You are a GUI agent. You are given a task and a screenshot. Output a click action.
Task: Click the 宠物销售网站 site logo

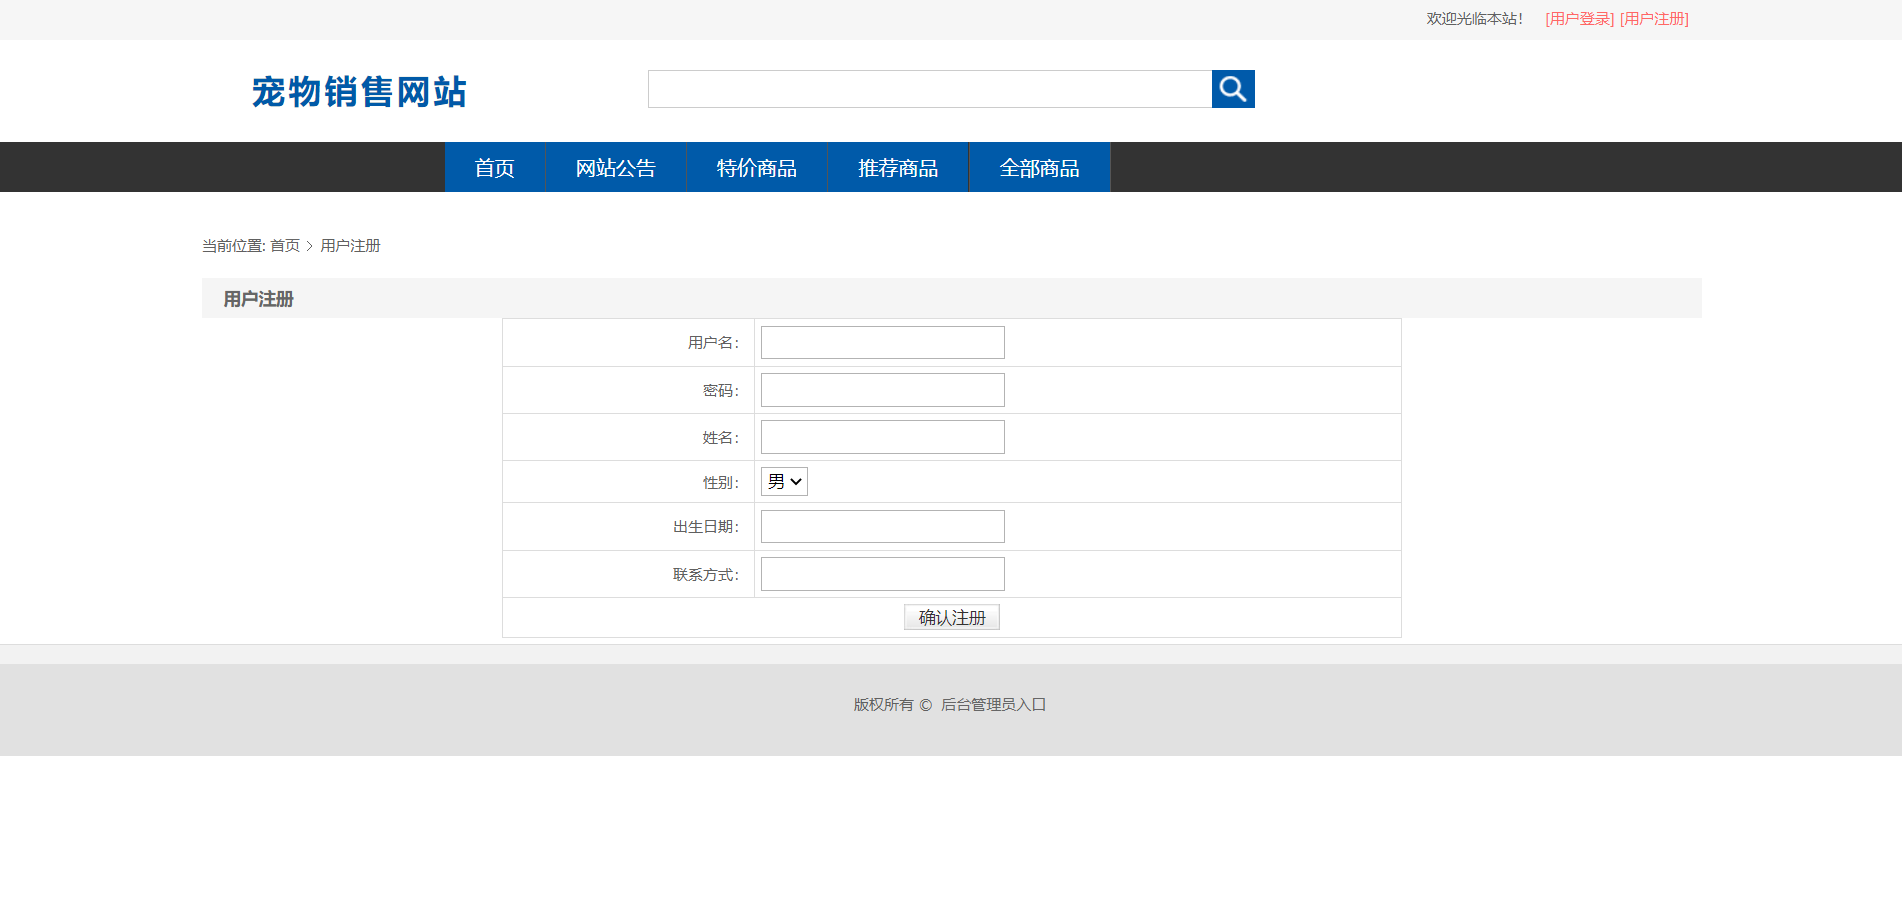tap(359, 92)
